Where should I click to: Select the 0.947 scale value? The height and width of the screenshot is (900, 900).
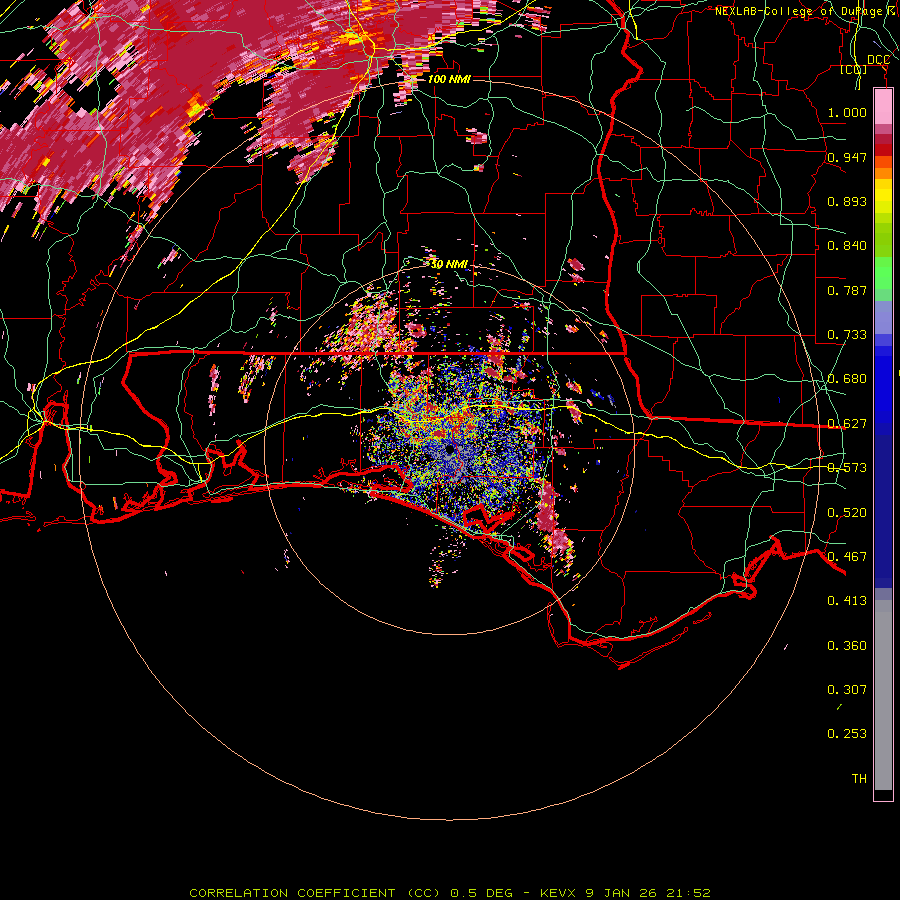pos(847,157)
